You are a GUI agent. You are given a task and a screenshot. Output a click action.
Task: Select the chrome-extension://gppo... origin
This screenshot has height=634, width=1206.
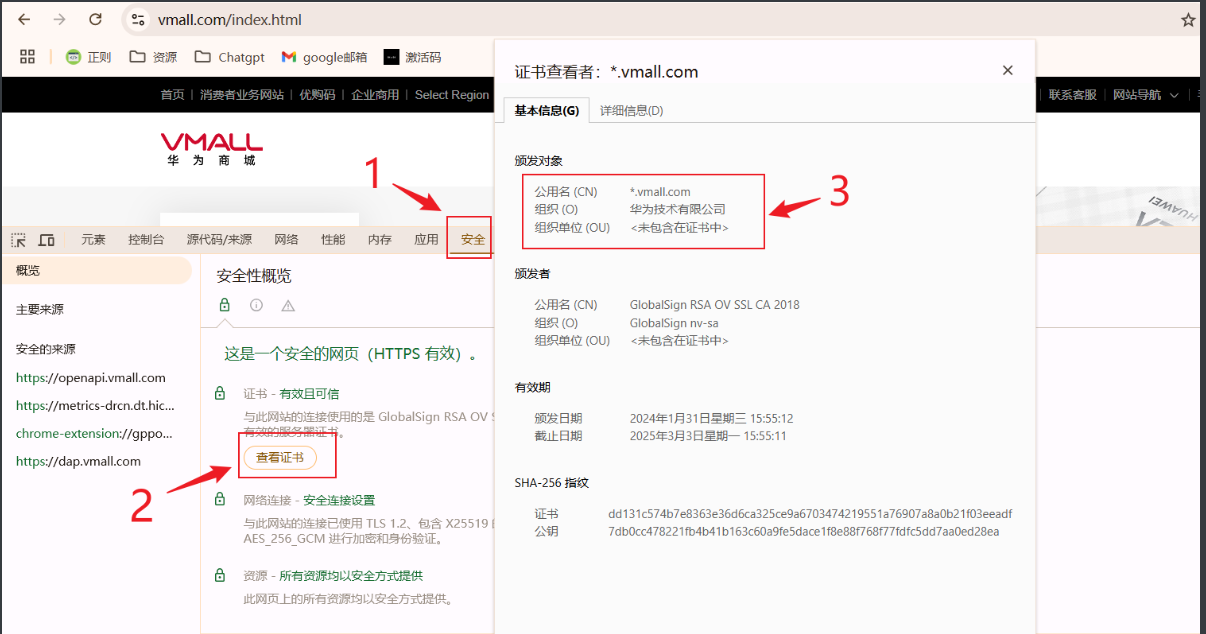pos(95,434)
